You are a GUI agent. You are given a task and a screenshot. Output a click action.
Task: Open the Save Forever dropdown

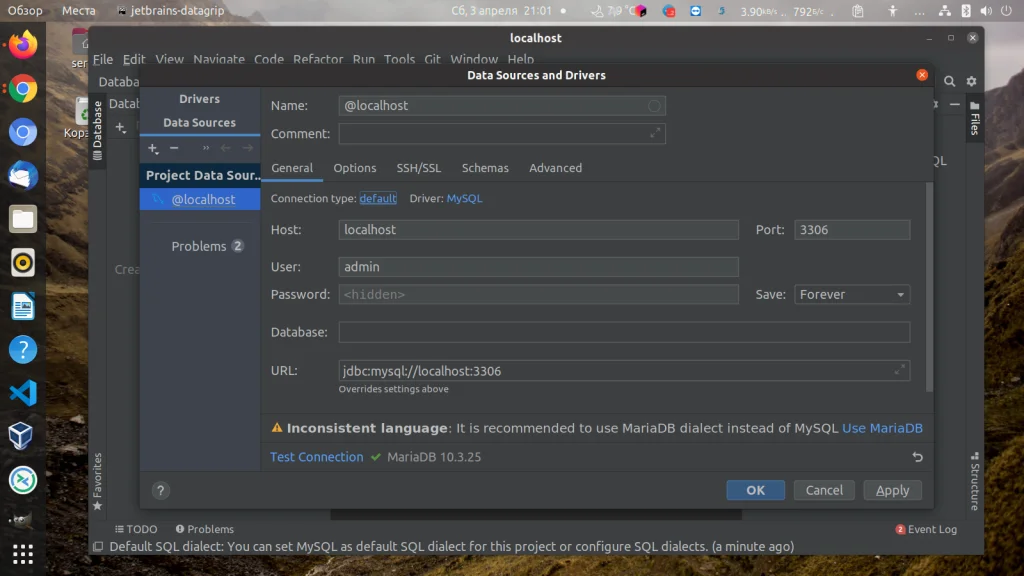pyautogui.click(x=851, y=294)
